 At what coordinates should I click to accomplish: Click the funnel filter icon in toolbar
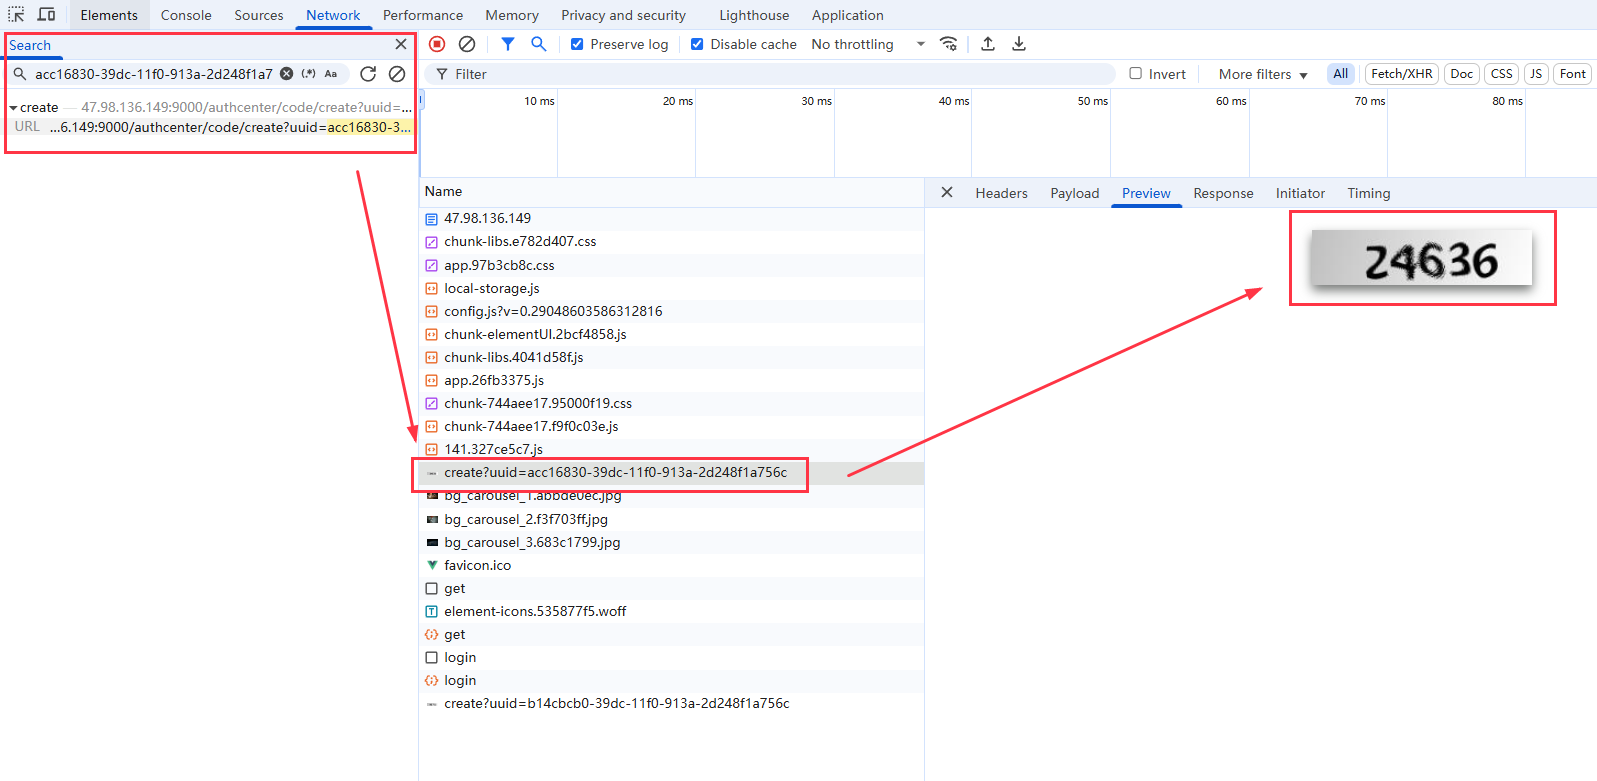(x=508, y=44)
